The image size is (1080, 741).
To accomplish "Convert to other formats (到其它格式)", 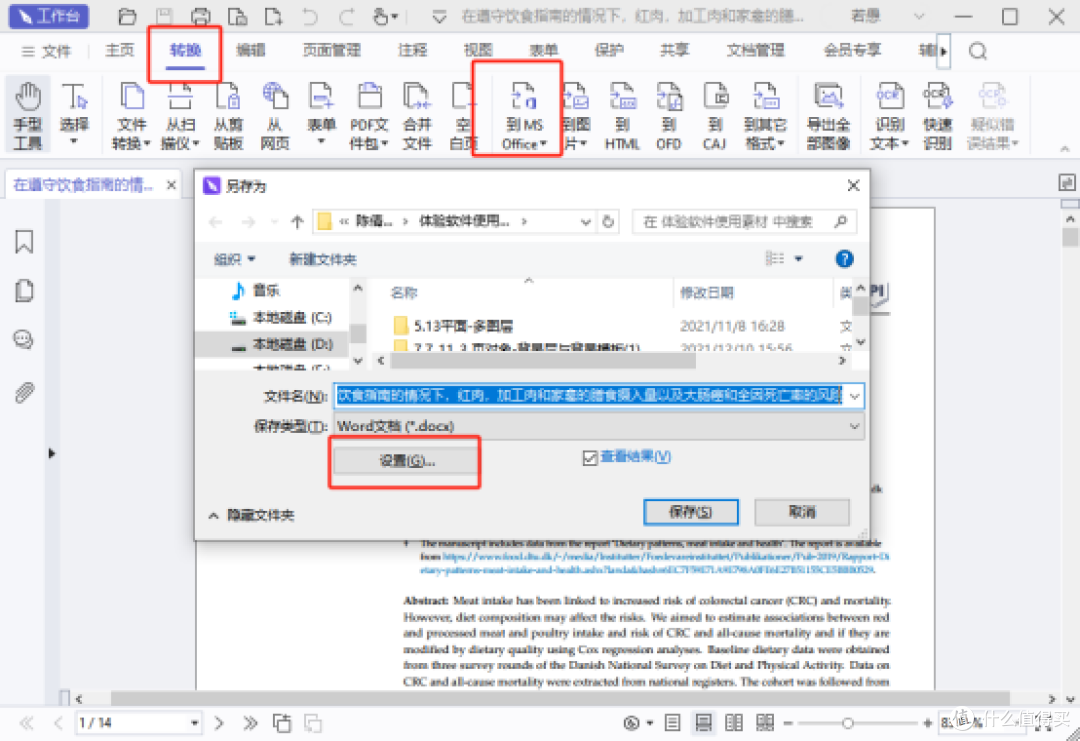I will point(765,114).
